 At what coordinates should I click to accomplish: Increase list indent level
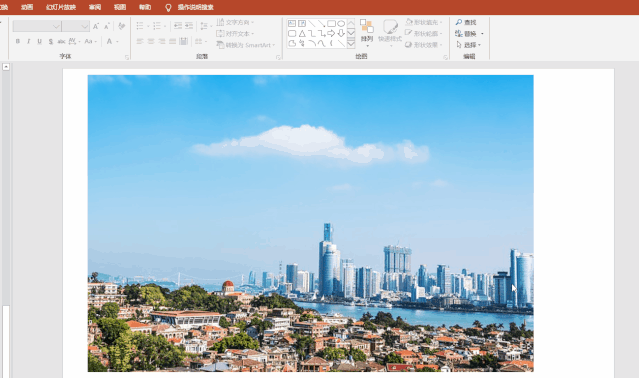(189, 26)
